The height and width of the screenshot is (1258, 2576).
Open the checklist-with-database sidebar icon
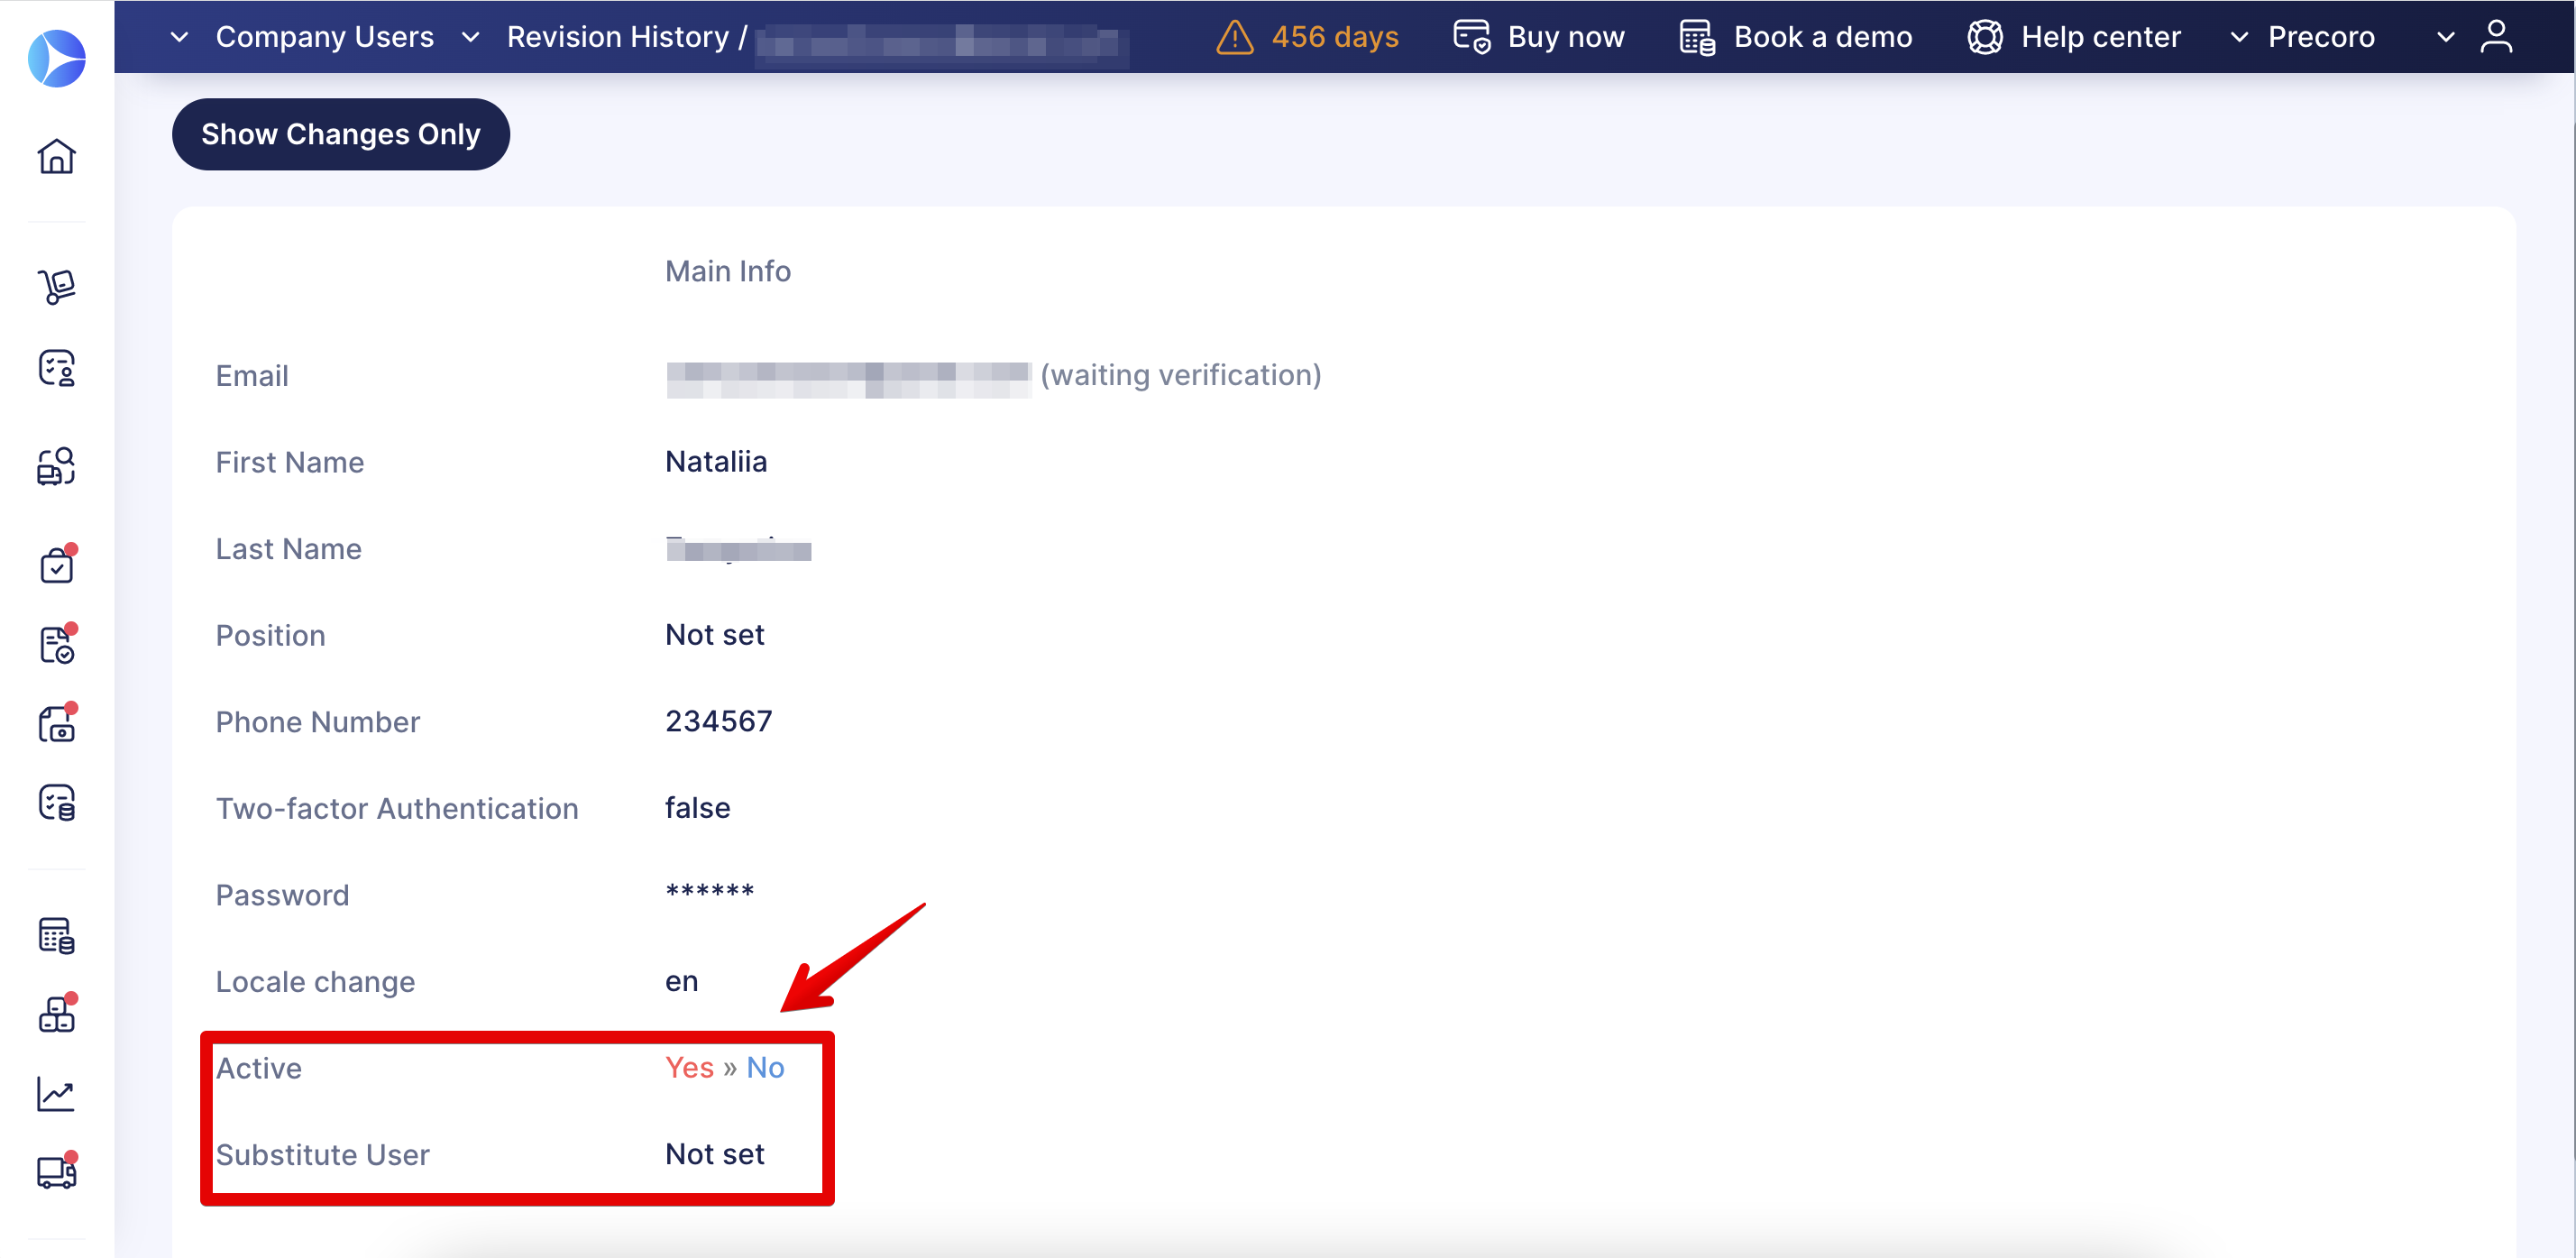(x=57, y=802)
